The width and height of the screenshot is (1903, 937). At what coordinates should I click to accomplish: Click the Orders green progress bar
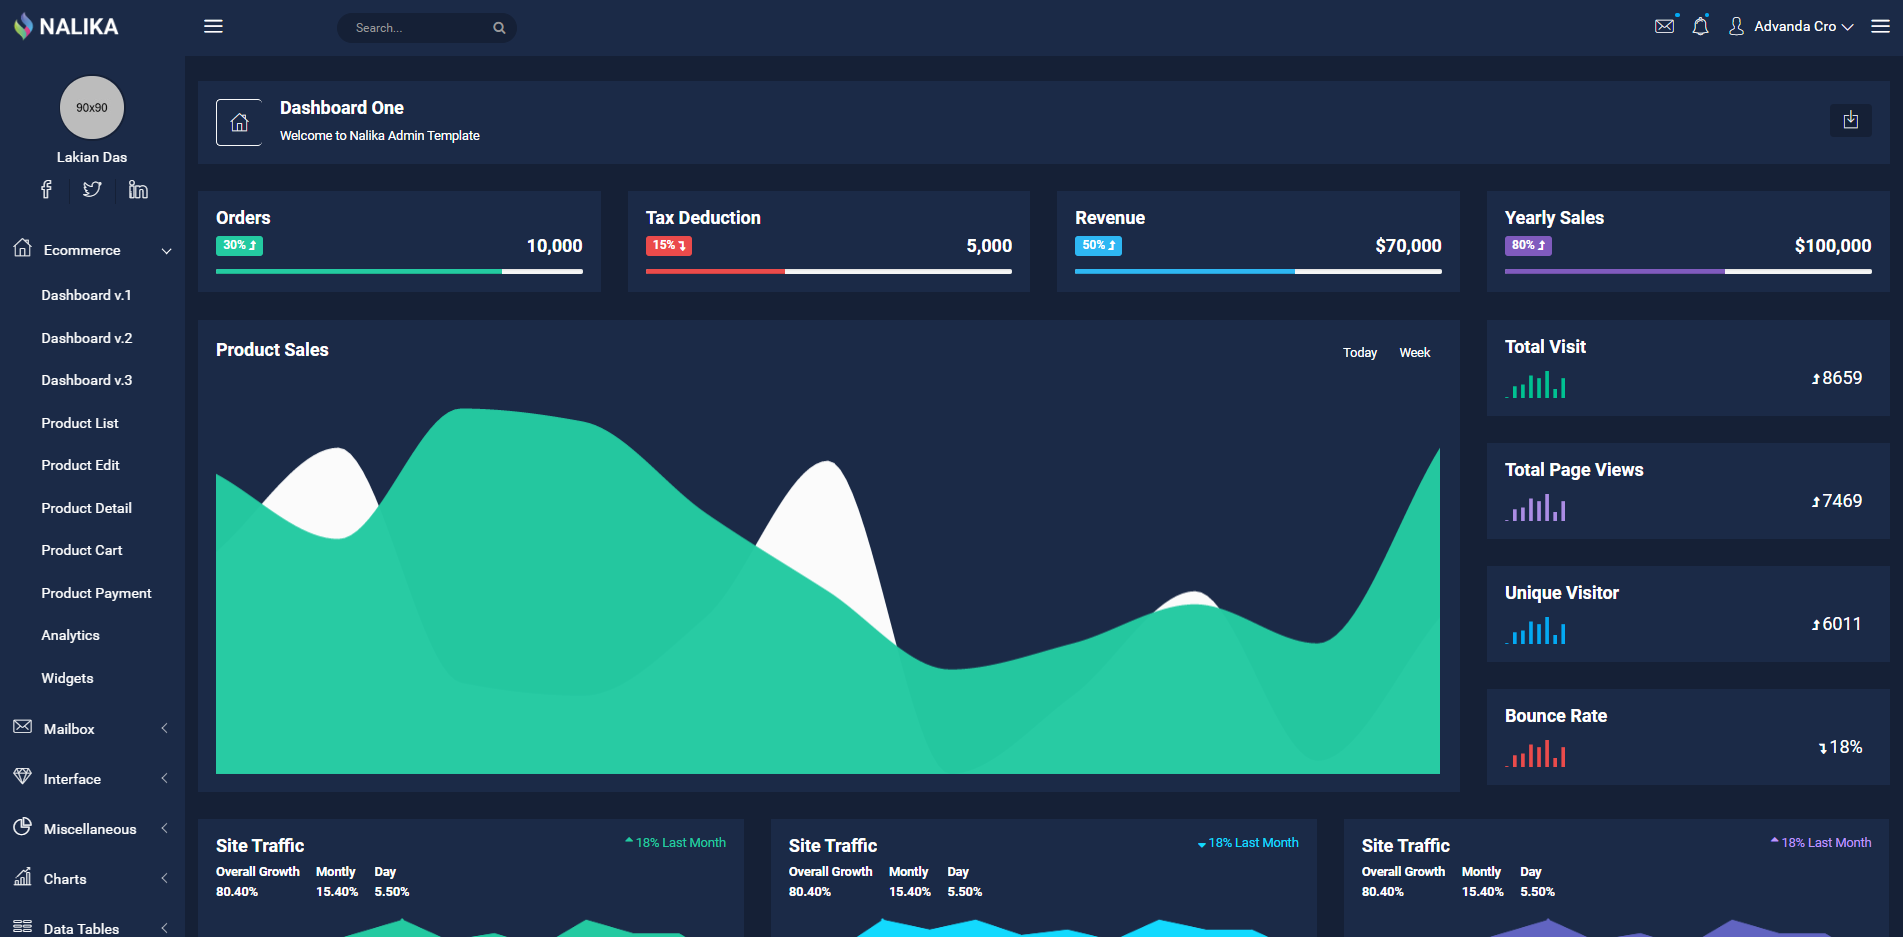tap(359, 271)
